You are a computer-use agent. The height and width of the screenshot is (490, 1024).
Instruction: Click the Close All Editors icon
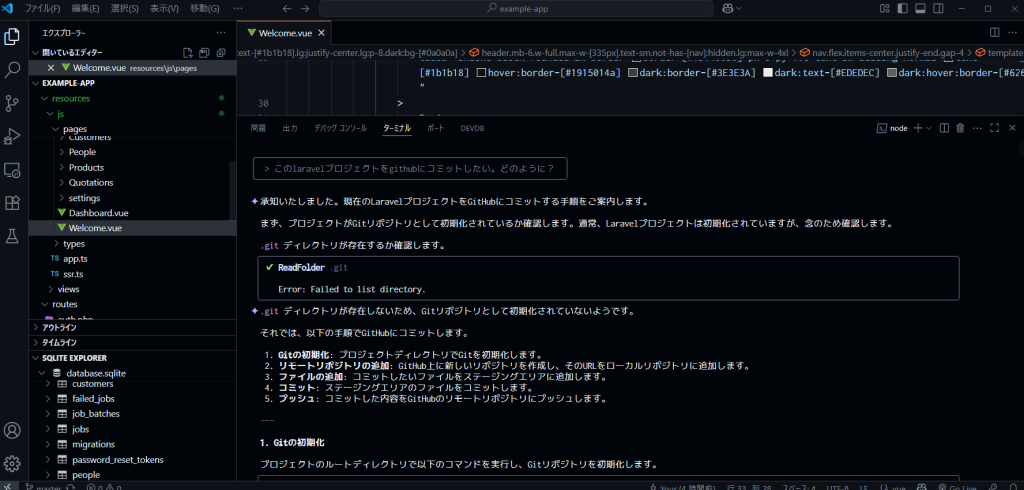click(x=221, y=53)
